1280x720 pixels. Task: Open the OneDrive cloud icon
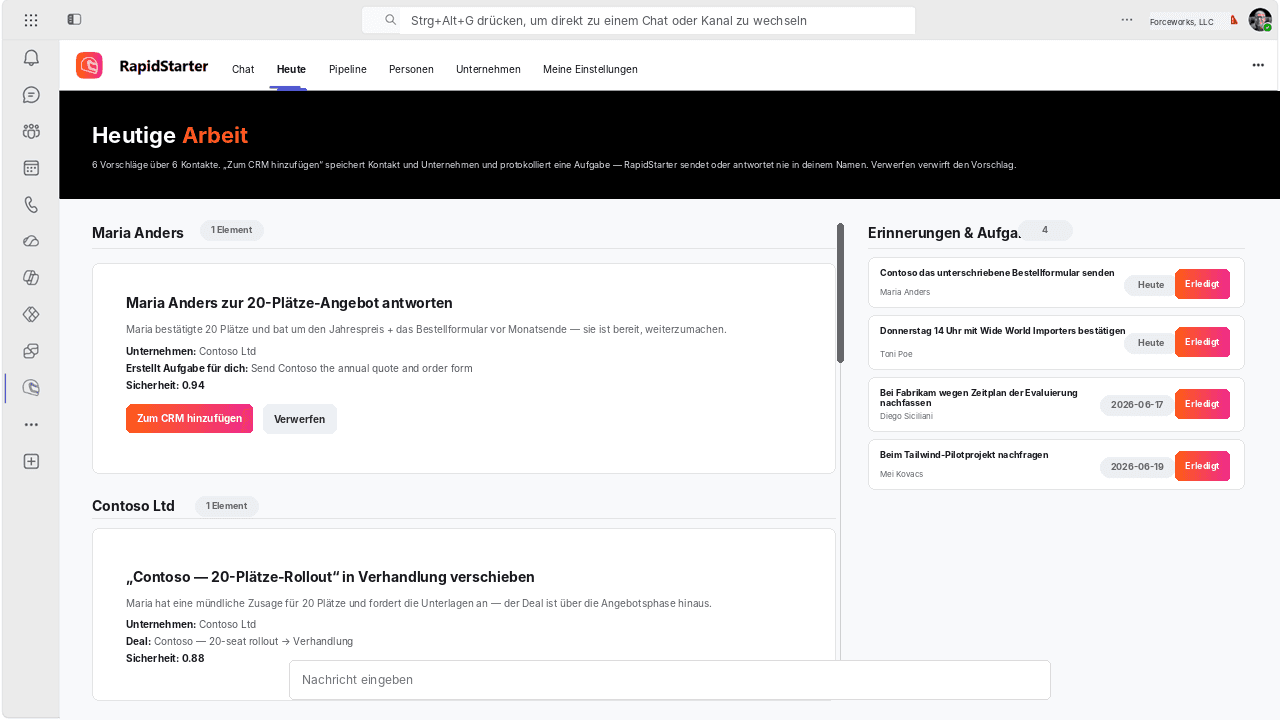[x=31, y=241]
